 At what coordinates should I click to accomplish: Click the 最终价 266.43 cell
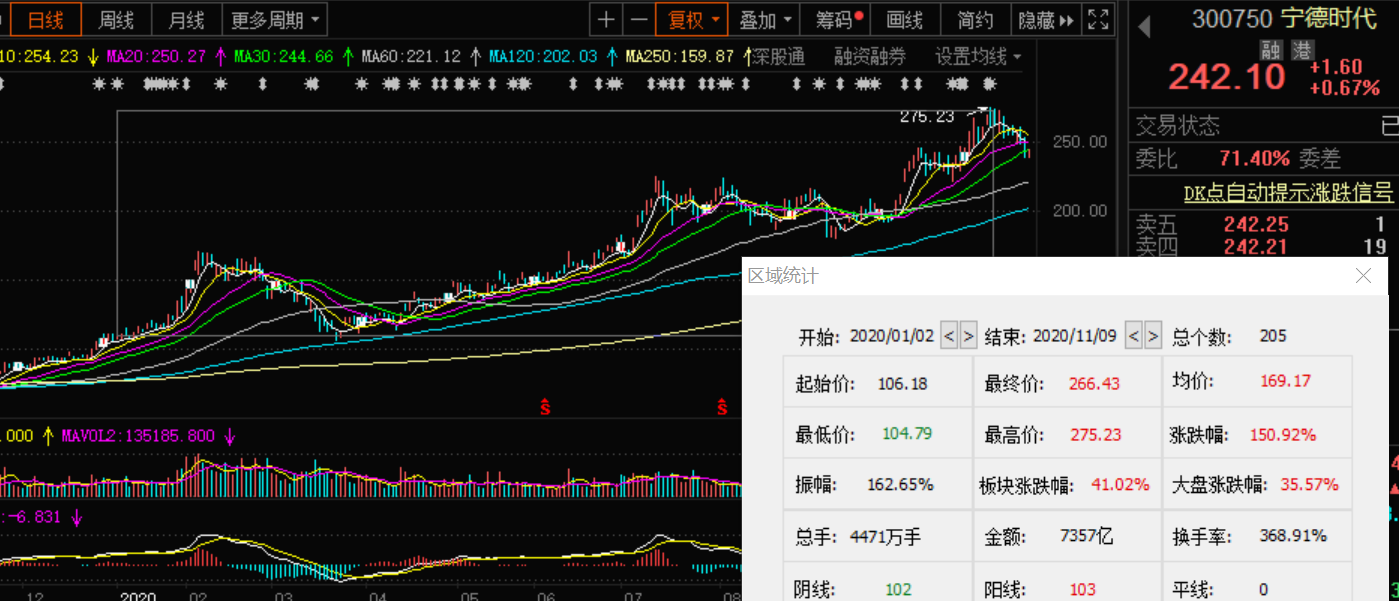(x=1067, y=382)
